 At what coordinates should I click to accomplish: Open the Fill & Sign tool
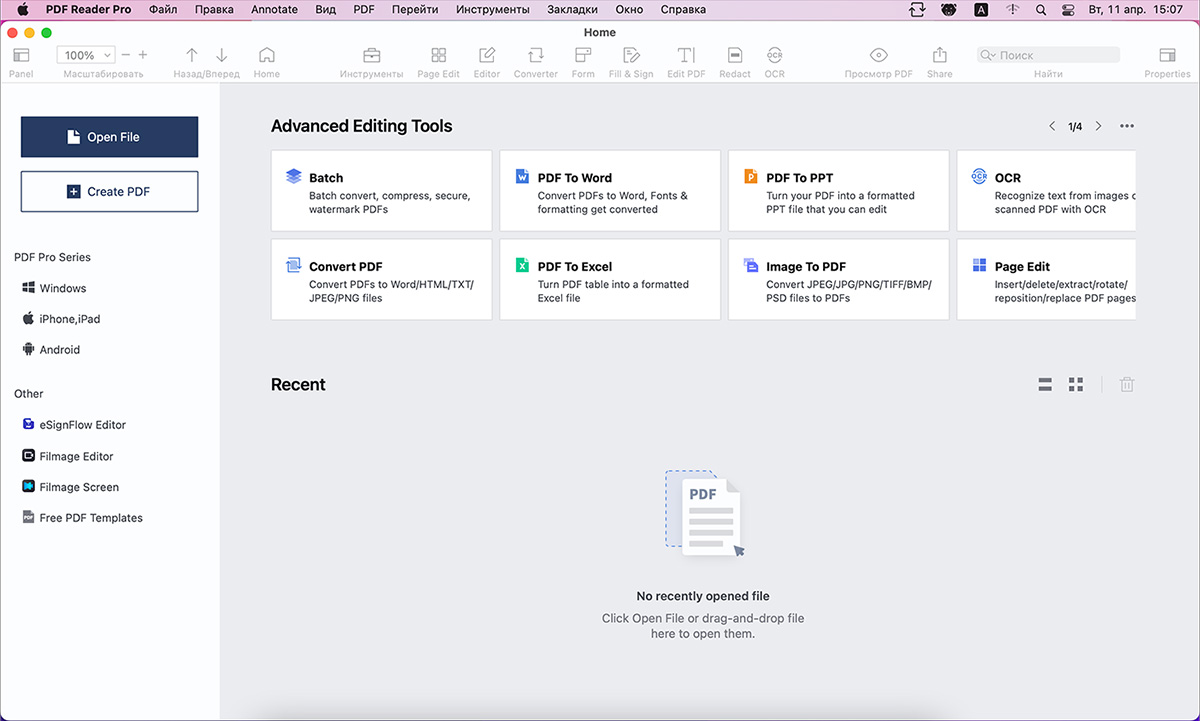(631, 55)
